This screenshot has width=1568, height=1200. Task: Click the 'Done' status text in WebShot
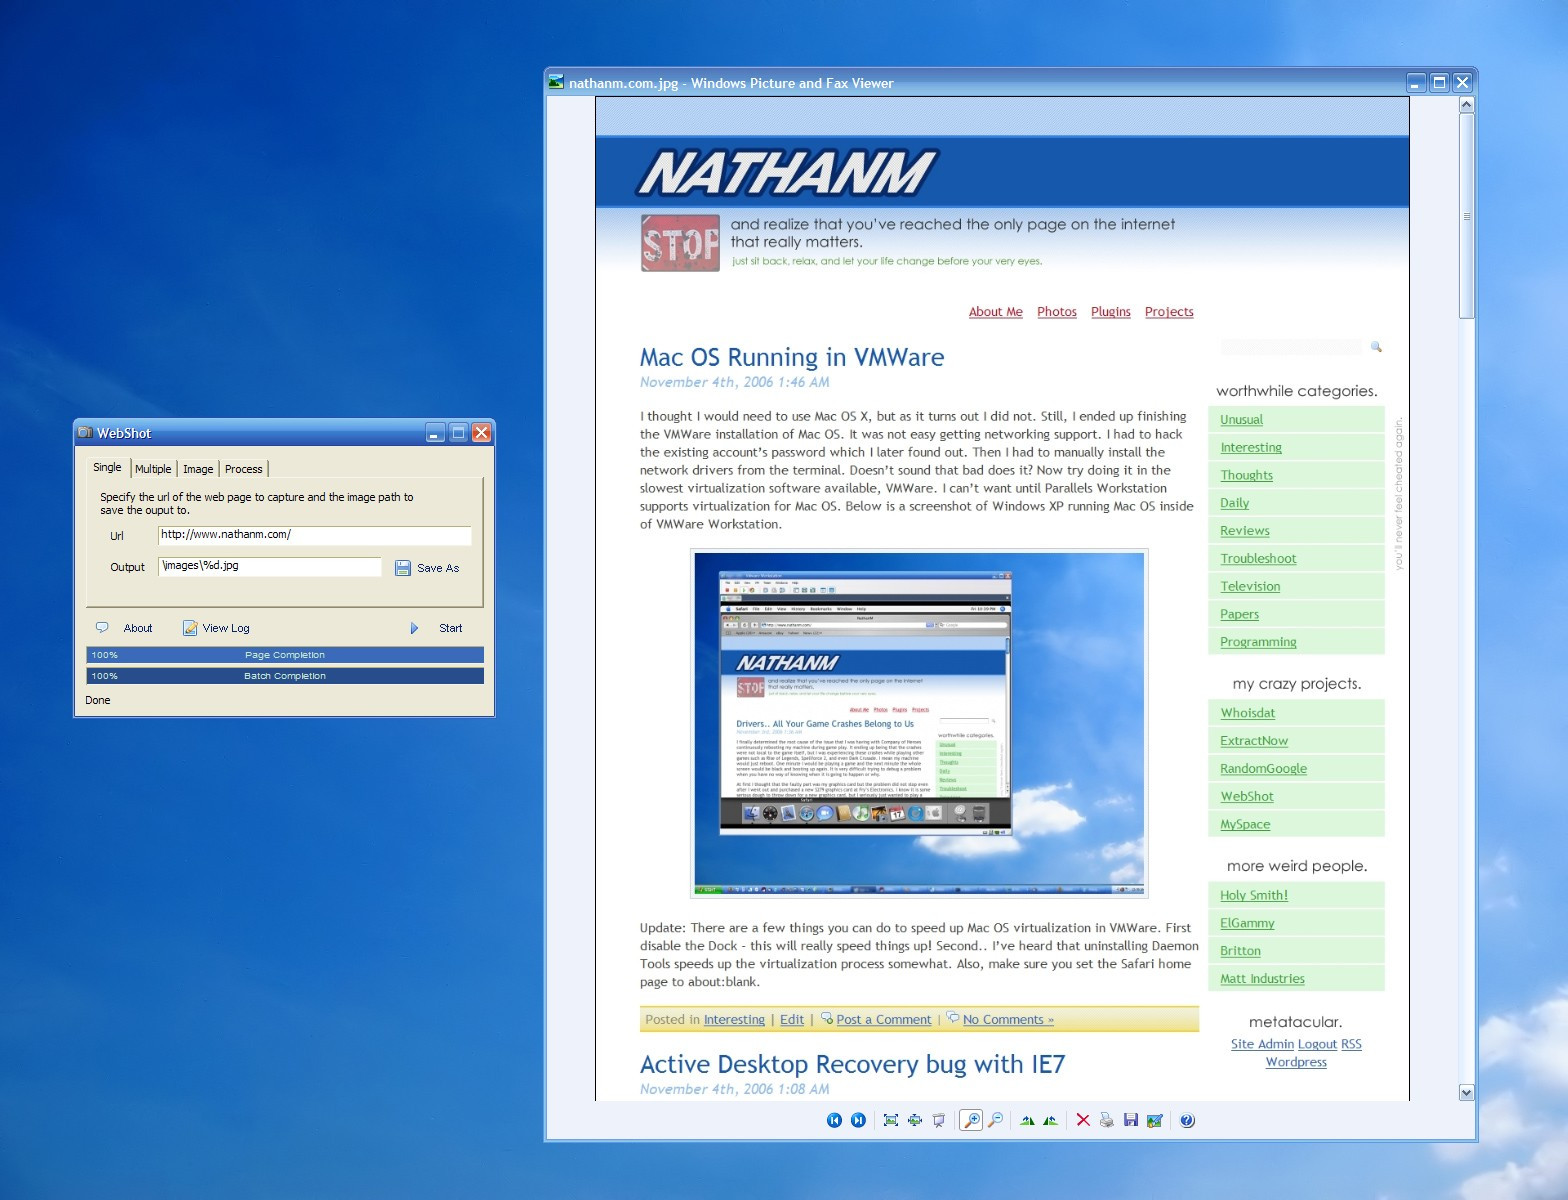98,700
